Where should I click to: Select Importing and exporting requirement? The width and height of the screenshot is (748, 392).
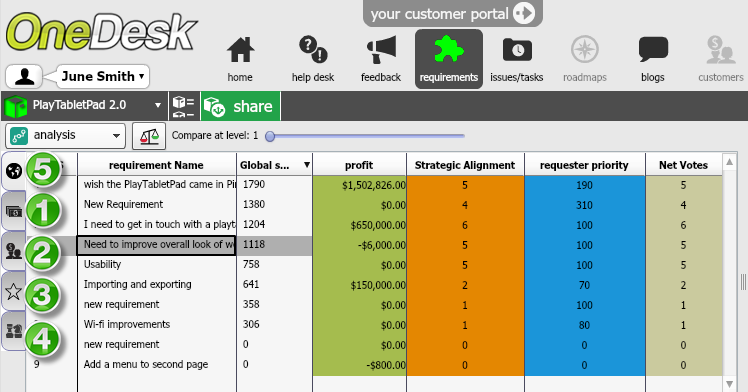point(138,284)
